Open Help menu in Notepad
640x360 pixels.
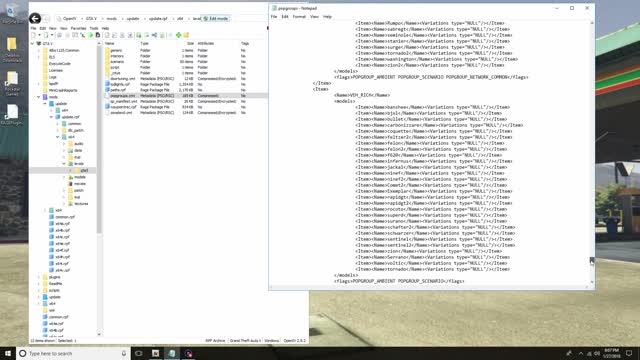[x=327, y=17]
